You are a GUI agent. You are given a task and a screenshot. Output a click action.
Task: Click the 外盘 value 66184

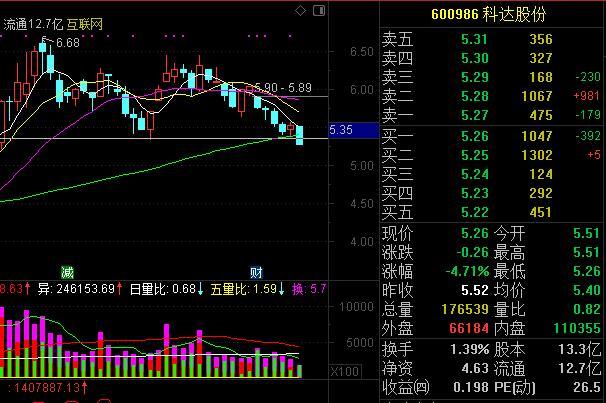click(469, 328)
